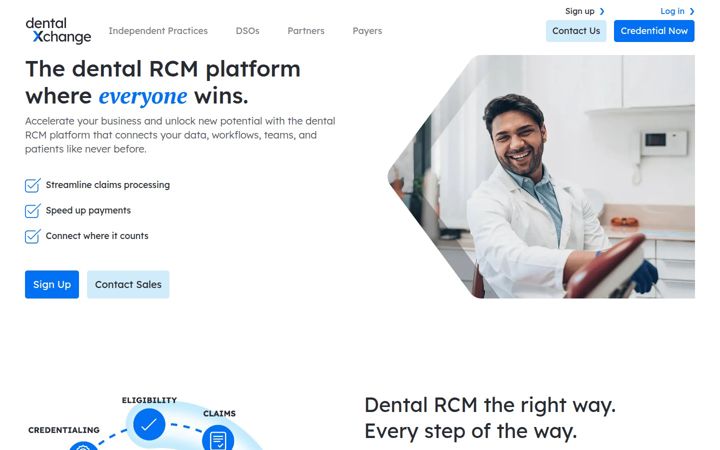This screenshot has width=720, height=450.
Task: Click the Dental Xchange logo
Action: click(x=58, y=31)
